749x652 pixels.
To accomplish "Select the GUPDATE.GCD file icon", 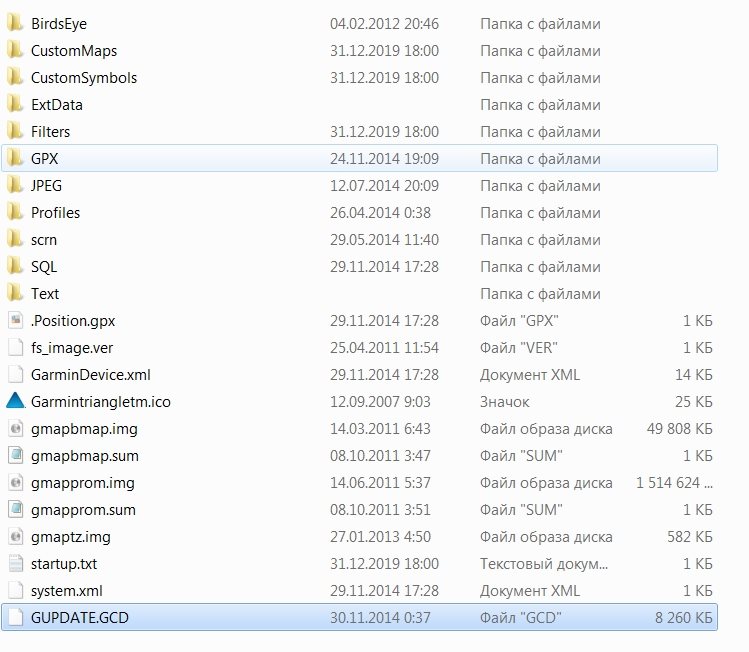I will pyautogui.click(x=15, y=617).
